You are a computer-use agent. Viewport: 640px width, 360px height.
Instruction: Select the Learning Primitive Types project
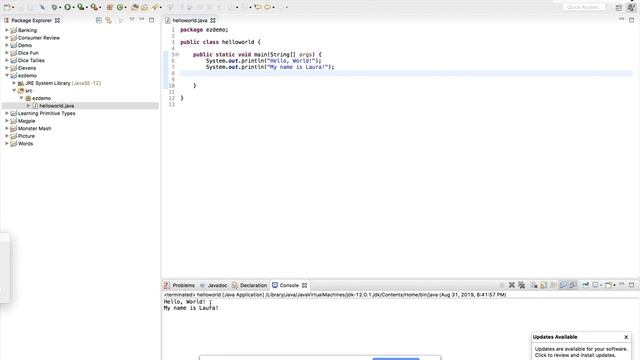[46, 113]
